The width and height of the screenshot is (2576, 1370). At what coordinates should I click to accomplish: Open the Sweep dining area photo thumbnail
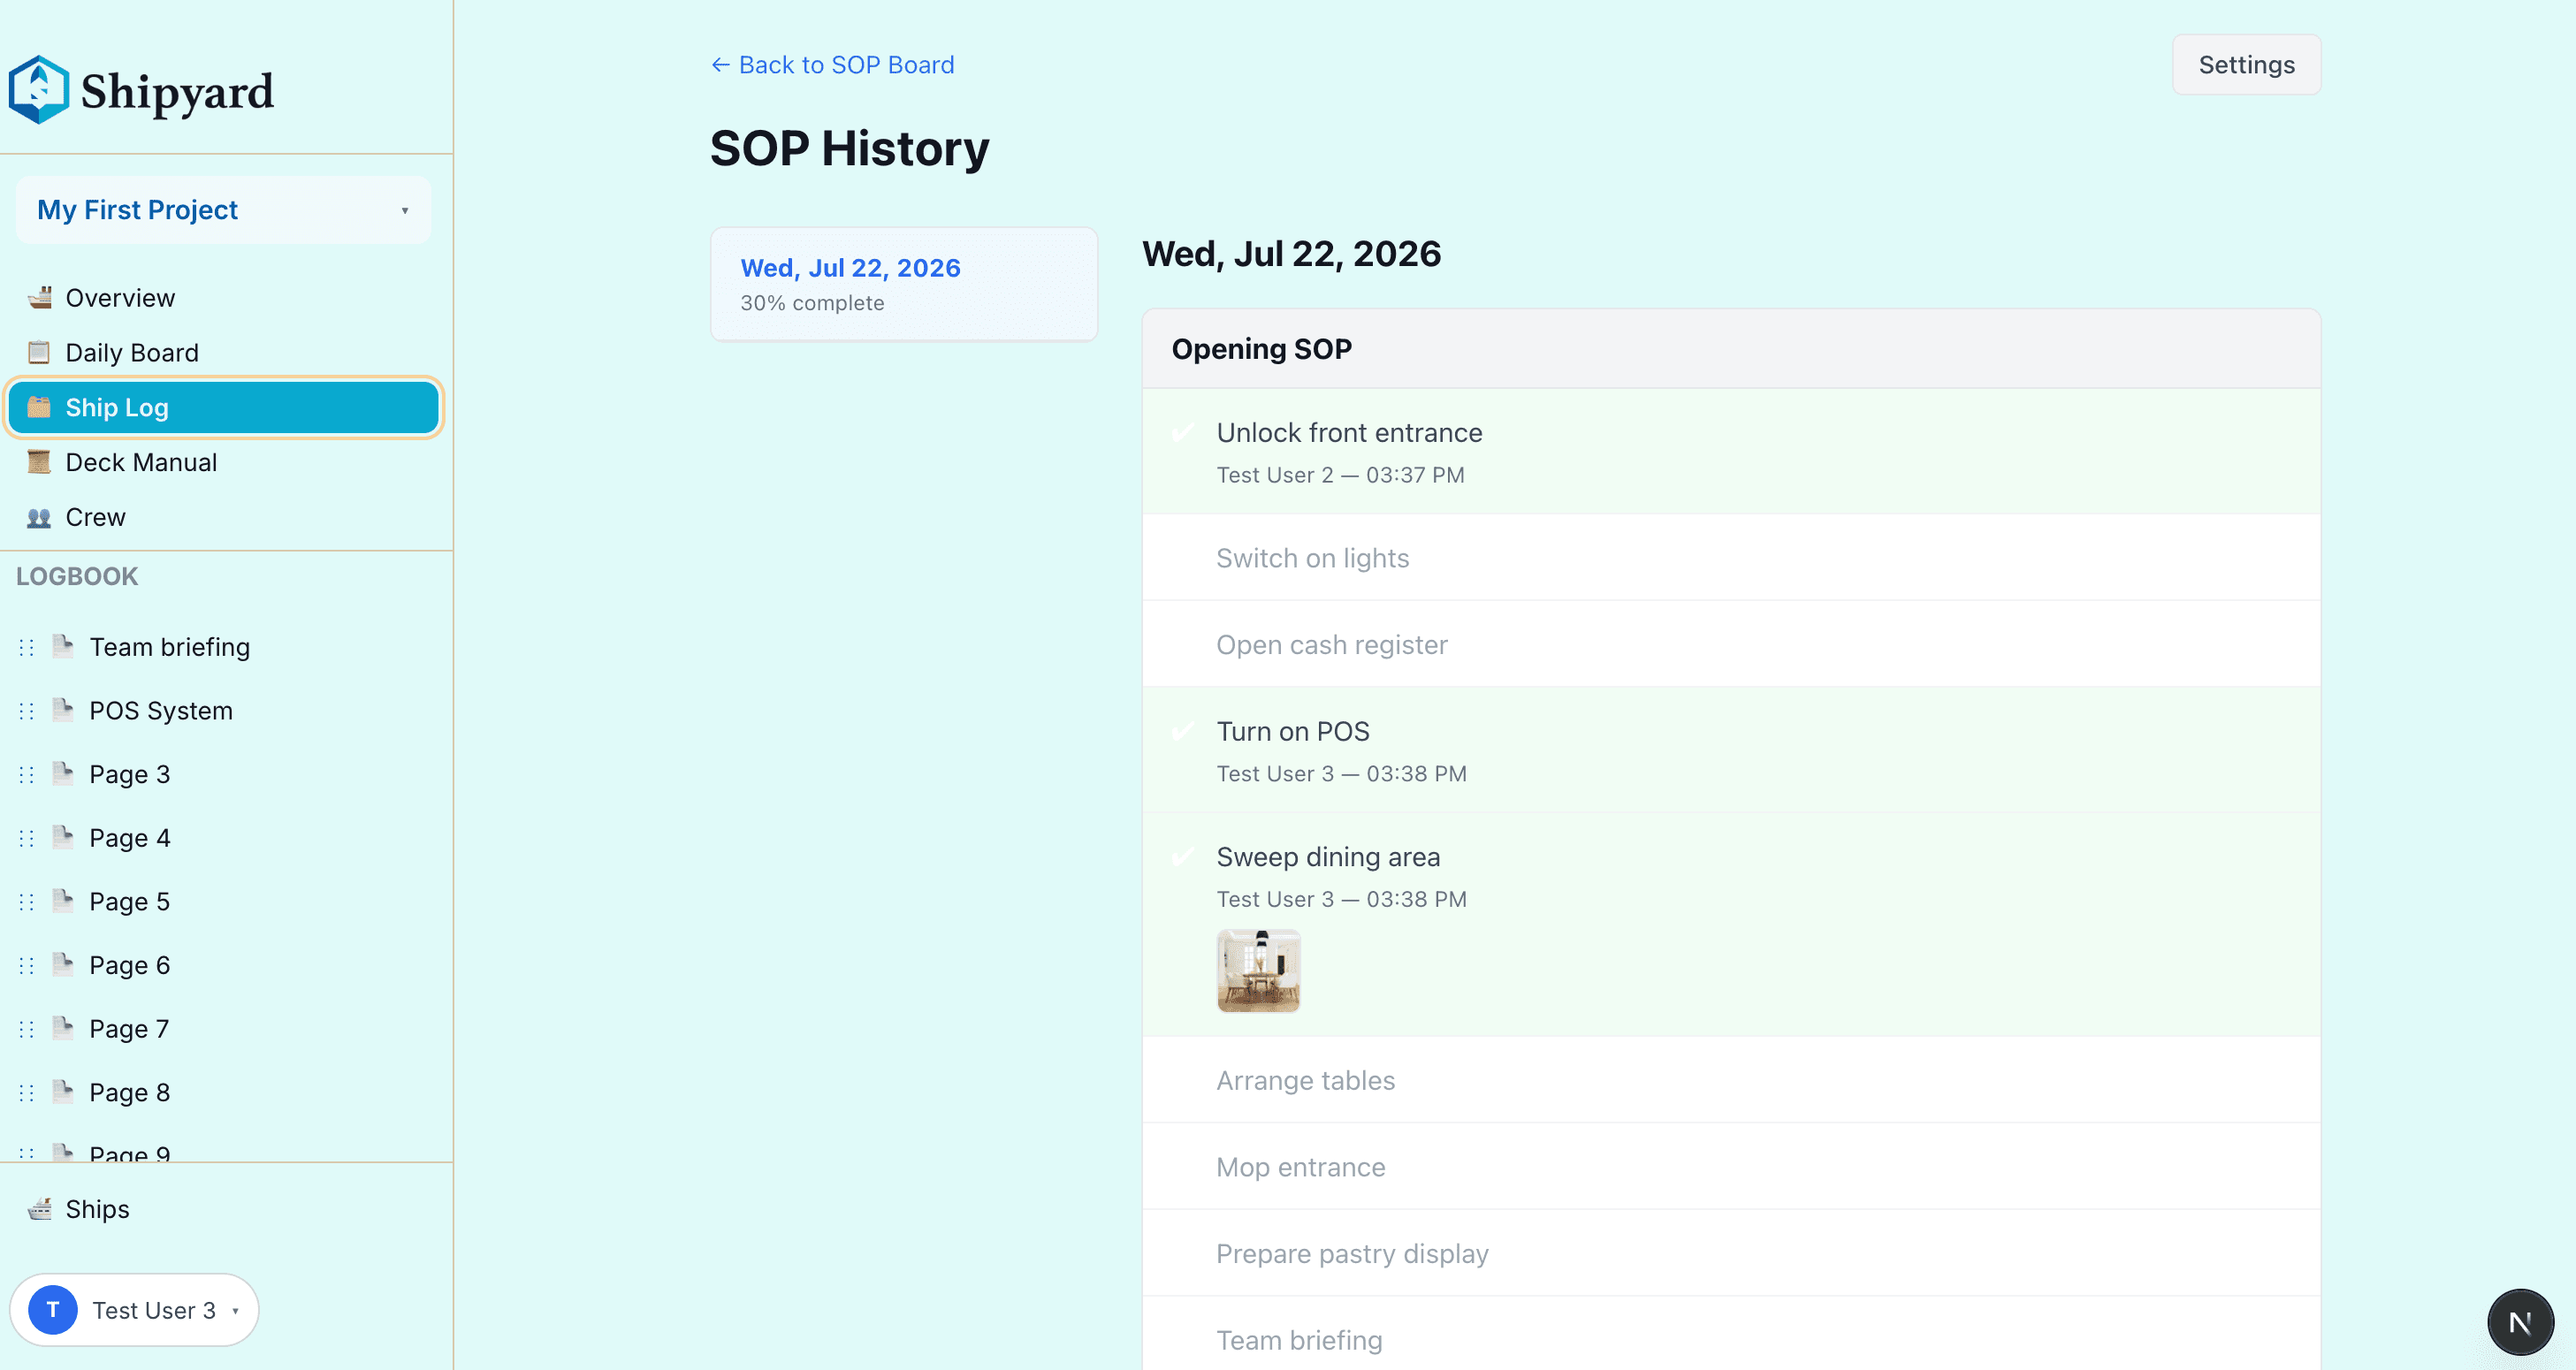point(1258,971)
